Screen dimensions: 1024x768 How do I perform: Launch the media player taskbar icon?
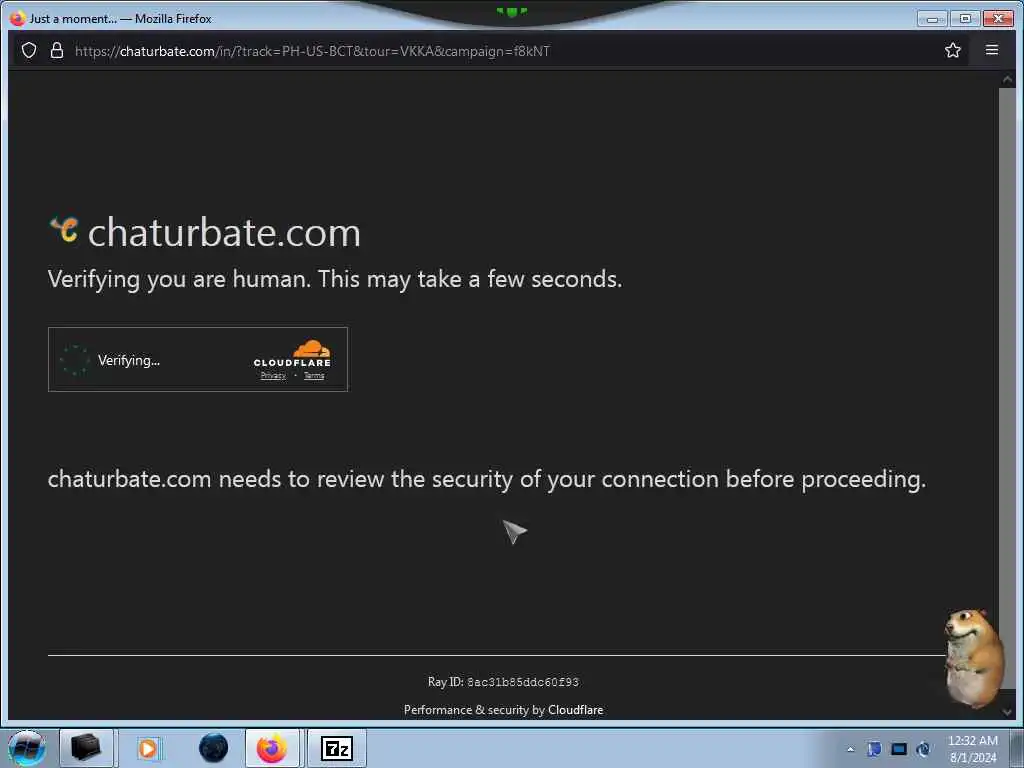click(x=148, y=748)
